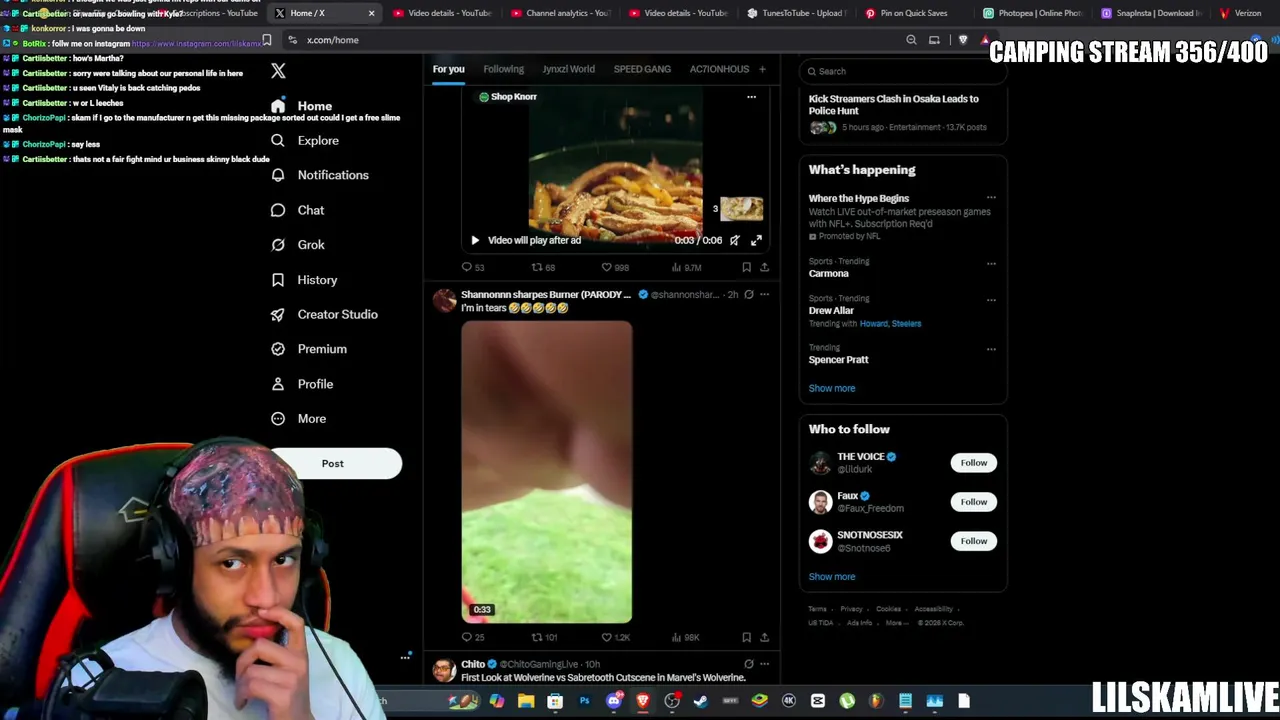View analytics of the I'm in tears post

(x=686, y=637)
